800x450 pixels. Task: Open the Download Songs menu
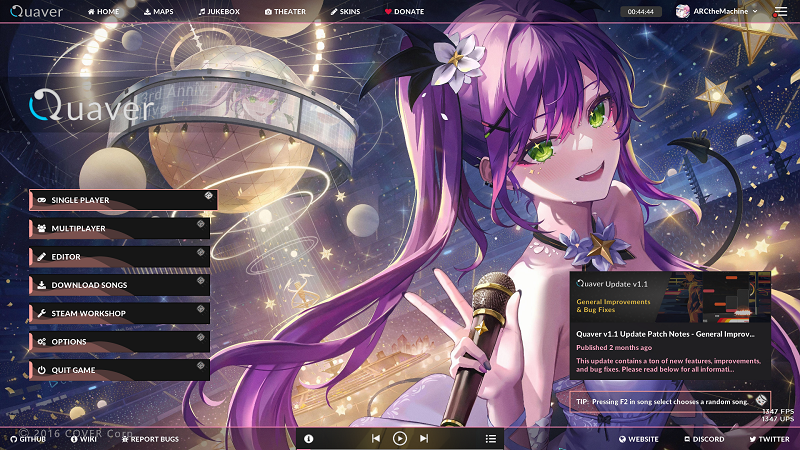(x=119, y=285)
